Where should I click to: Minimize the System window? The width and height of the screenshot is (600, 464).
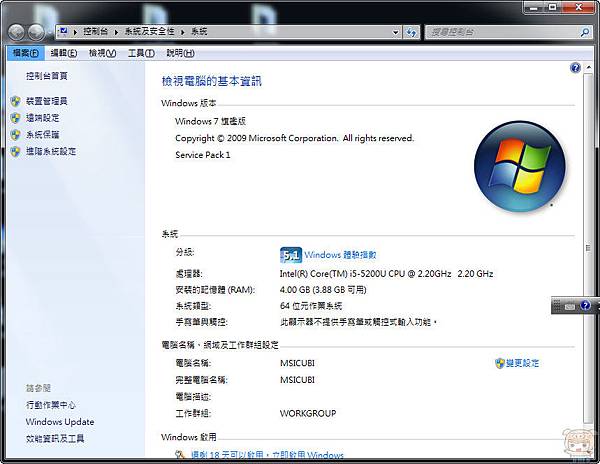534,7
